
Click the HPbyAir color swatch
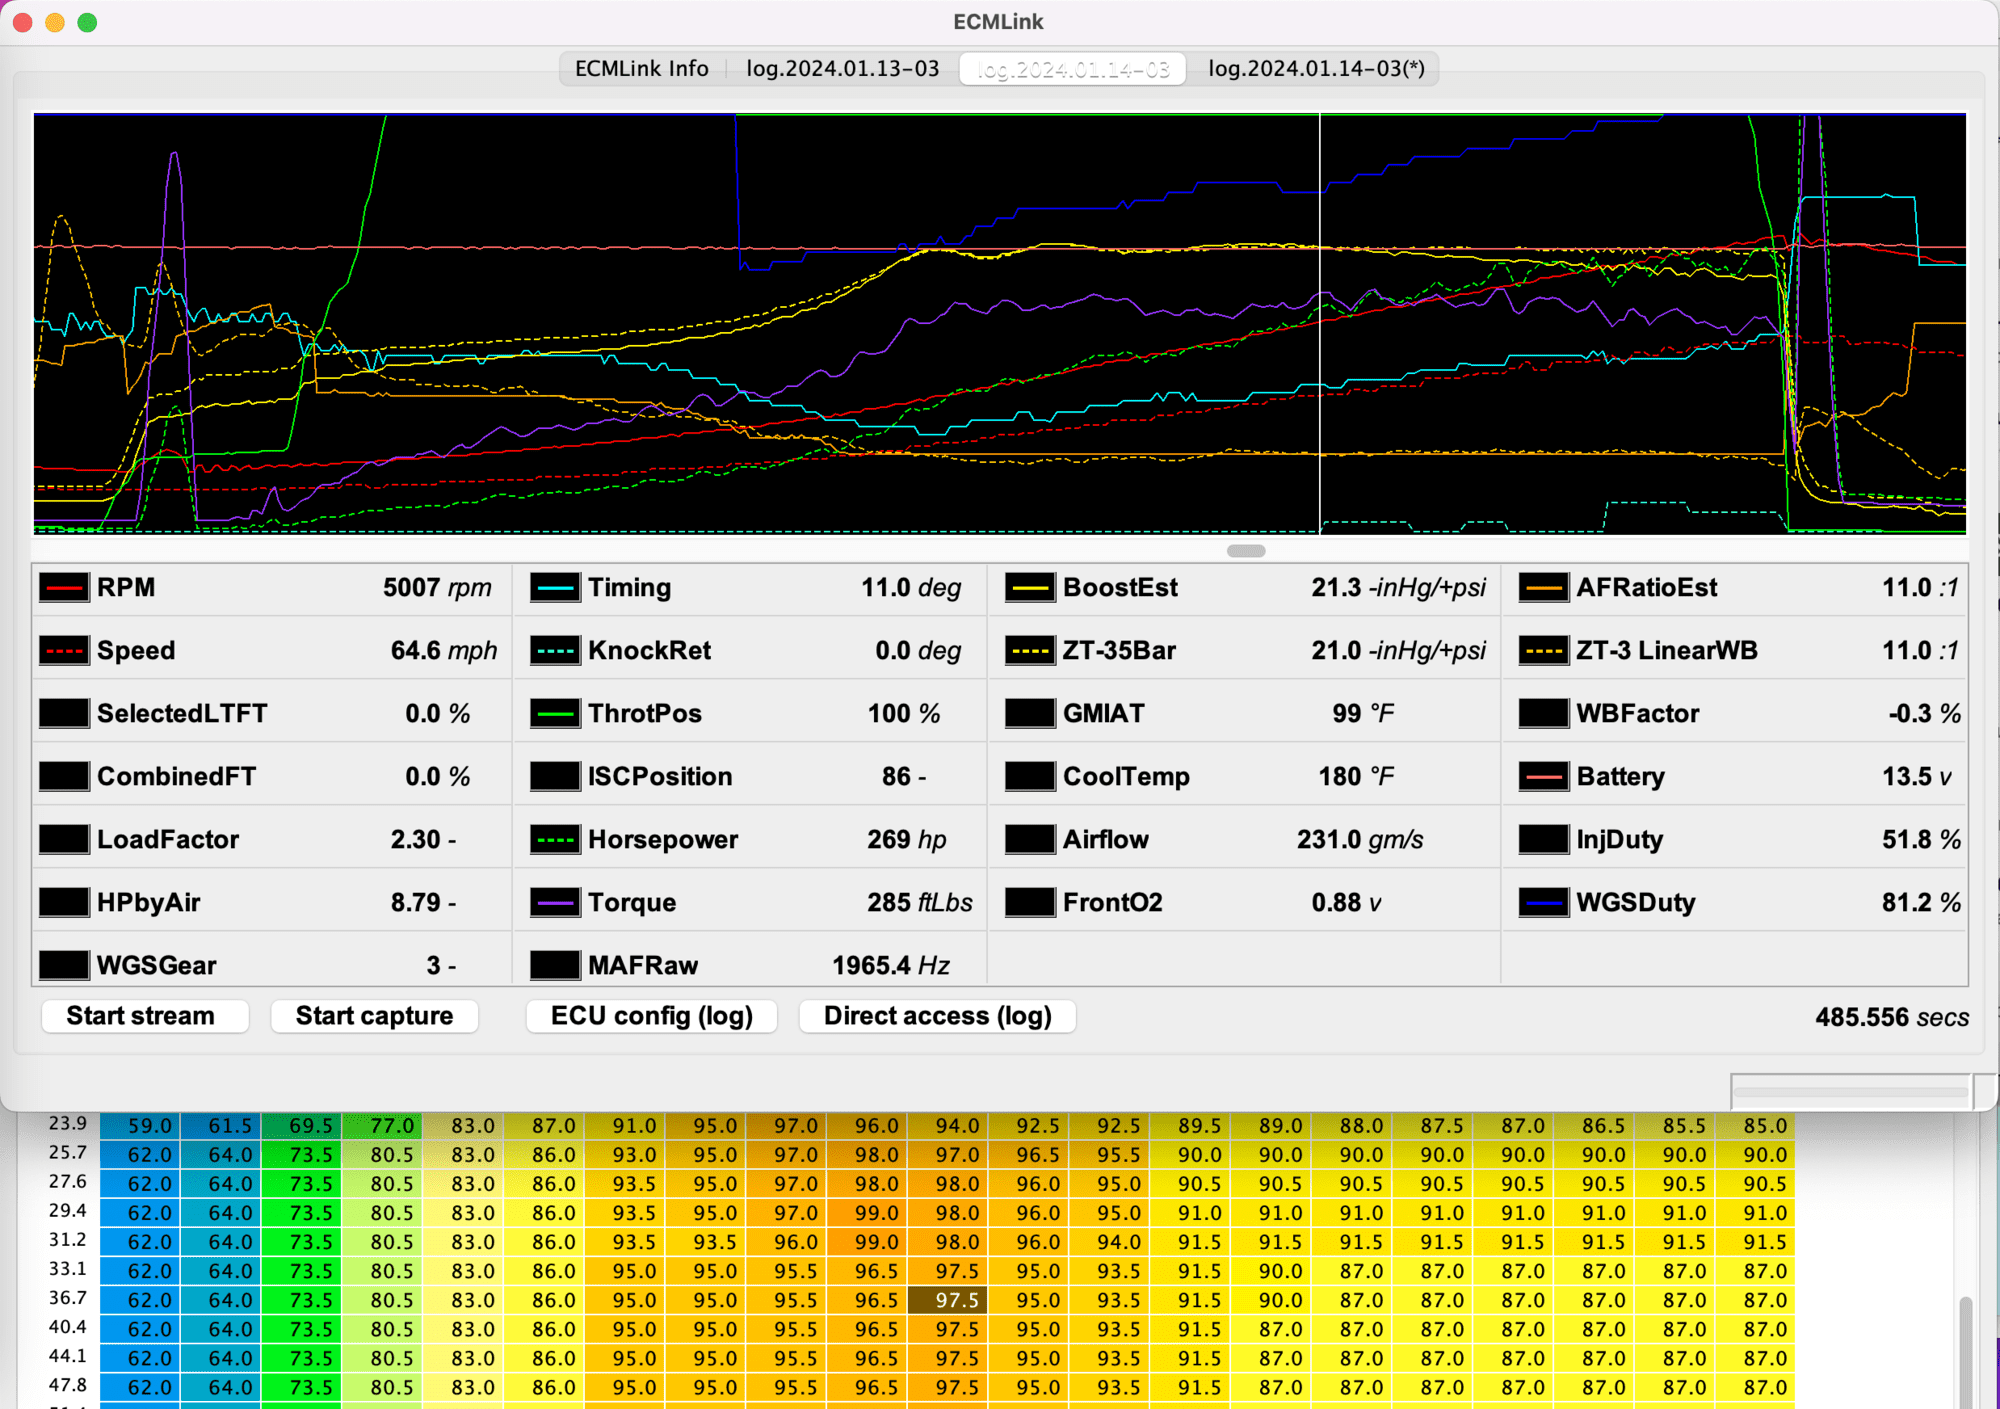[64, 903]
